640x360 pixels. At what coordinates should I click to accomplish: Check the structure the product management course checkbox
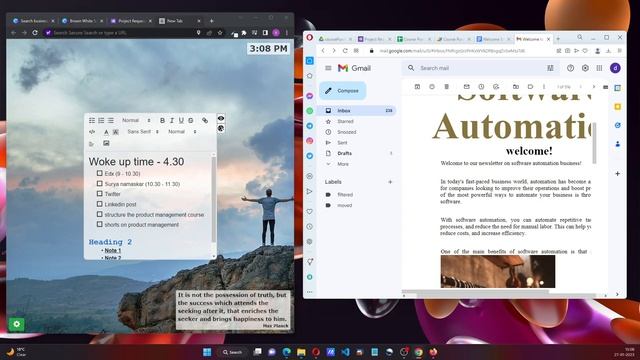click(100, 214)
